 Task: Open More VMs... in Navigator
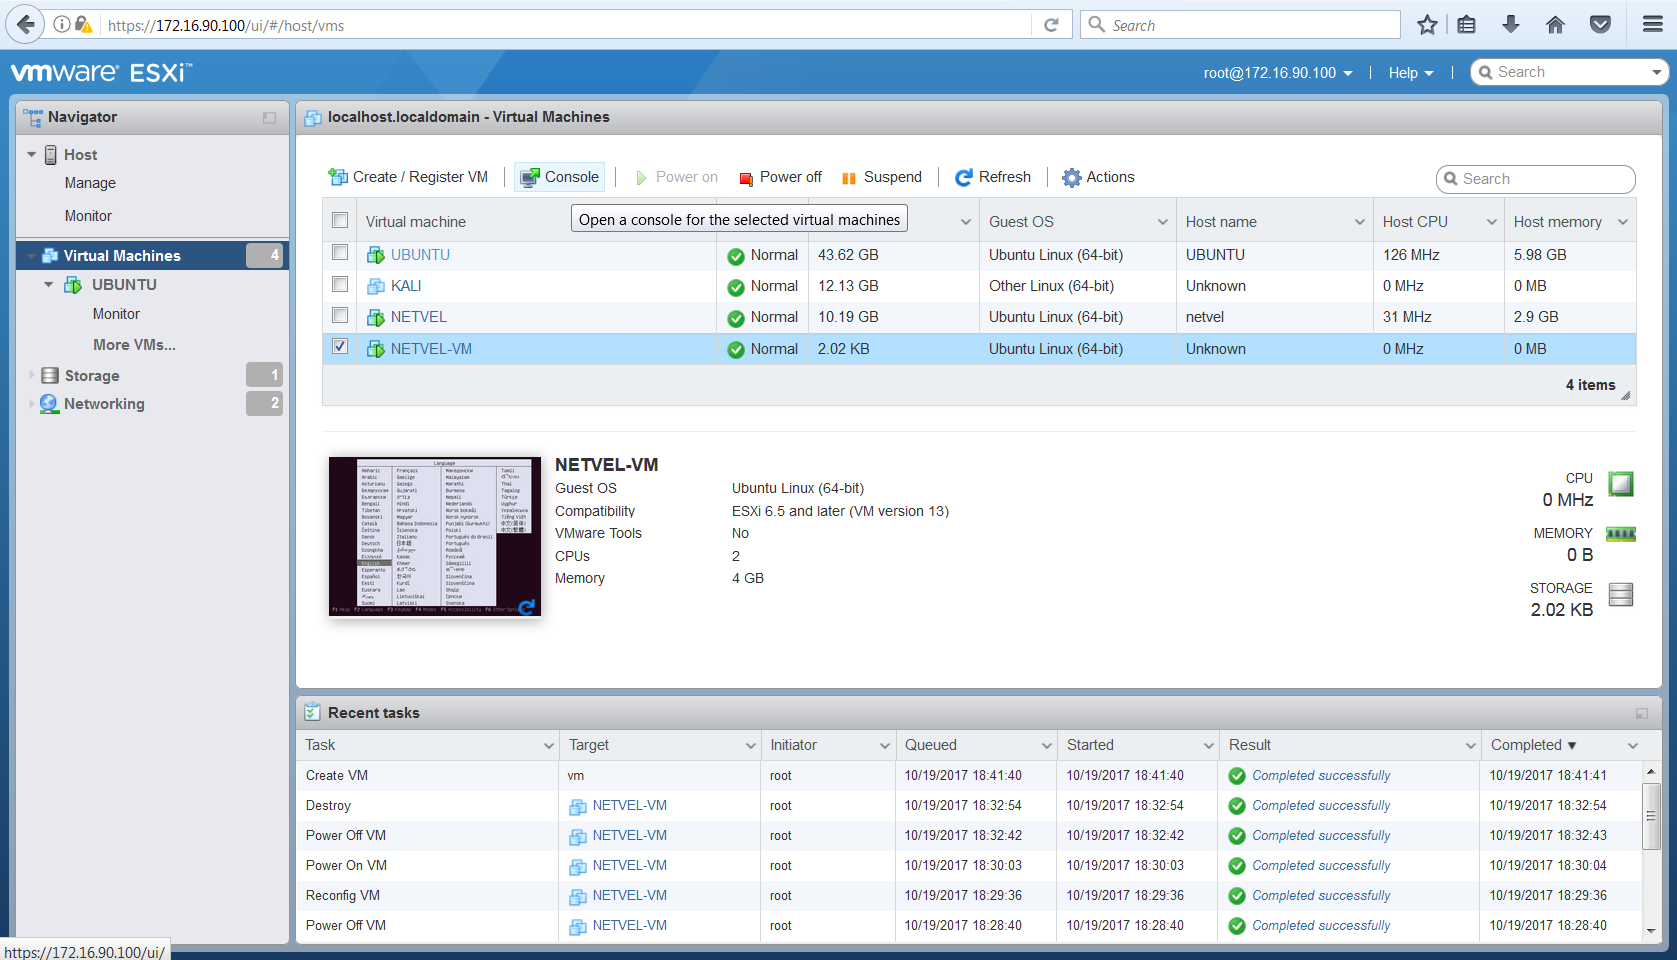coord(134,345)
